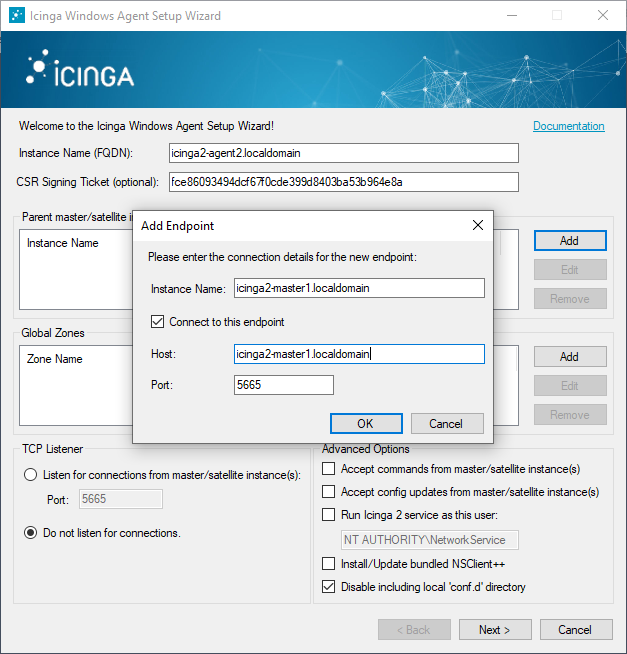Viewport: 627px width, 654px height.
Task: Enable 'Accept config updates from master/satellite' checkbox
Action: 328,492
